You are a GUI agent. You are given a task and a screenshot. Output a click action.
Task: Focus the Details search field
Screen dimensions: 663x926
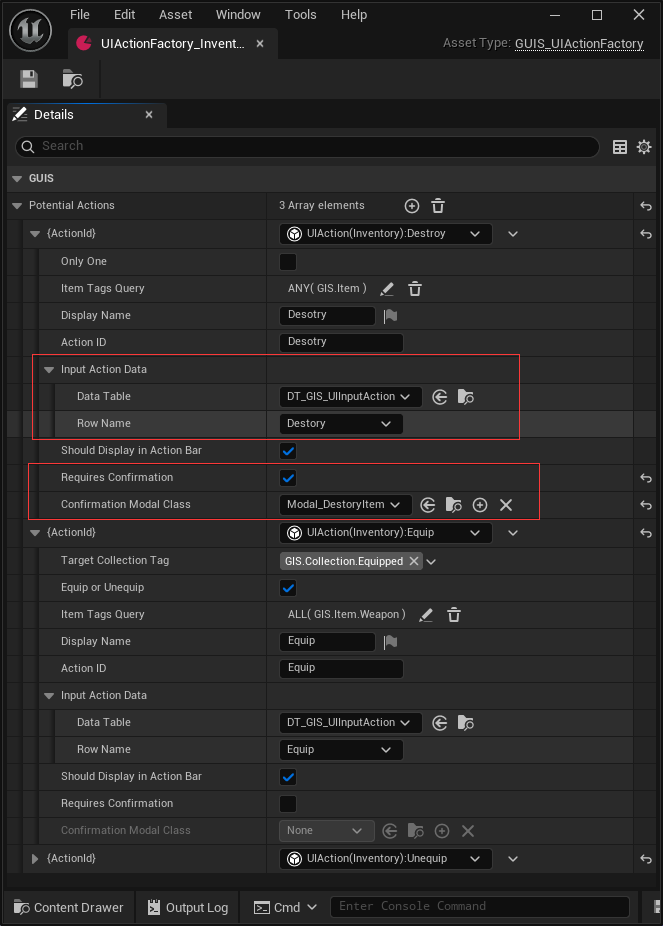tap(307, 146)
